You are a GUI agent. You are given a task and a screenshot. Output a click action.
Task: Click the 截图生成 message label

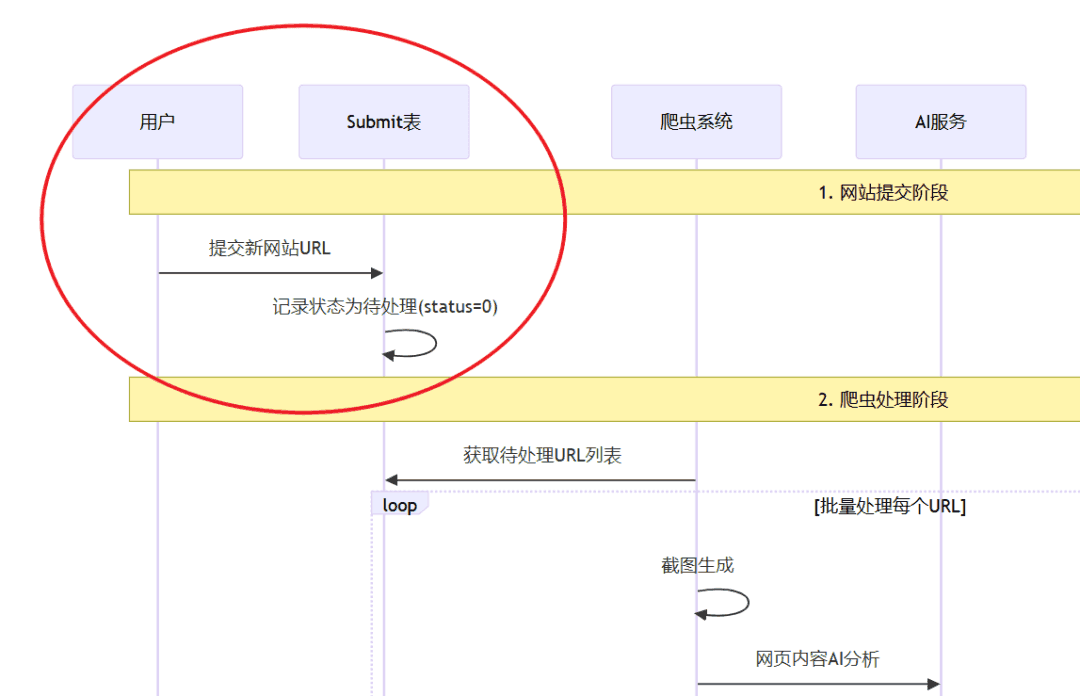(x=697, y=566)
